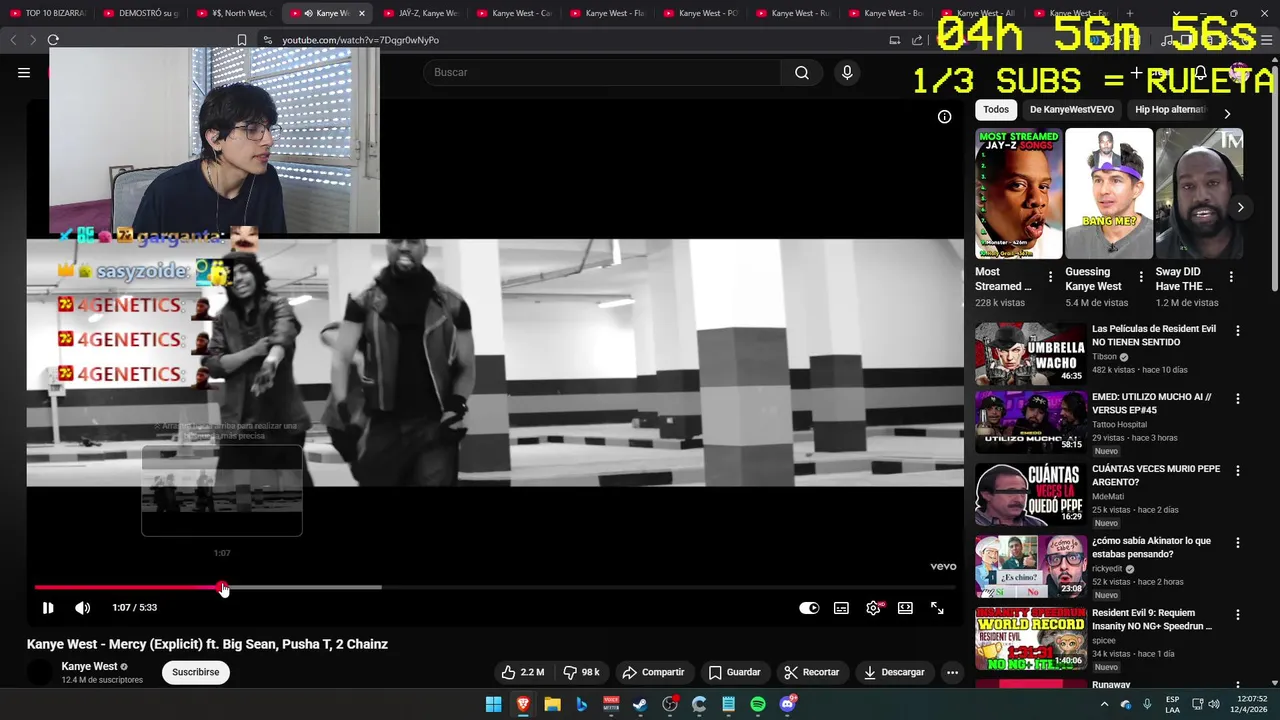Open options for Resident Evil 9 speedrun

(x=1238, y=615)
